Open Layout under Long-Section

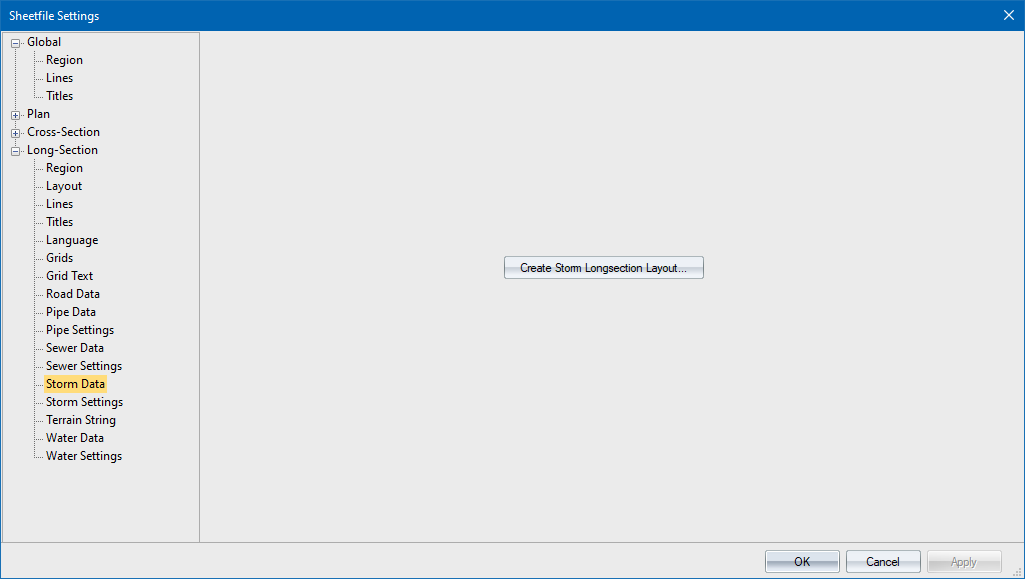[x=64, y=186]
